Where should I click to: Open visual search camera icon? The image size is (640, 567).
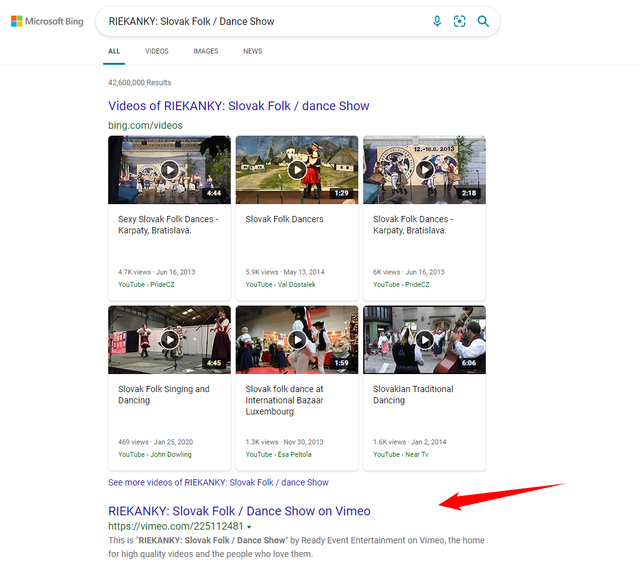459,21
